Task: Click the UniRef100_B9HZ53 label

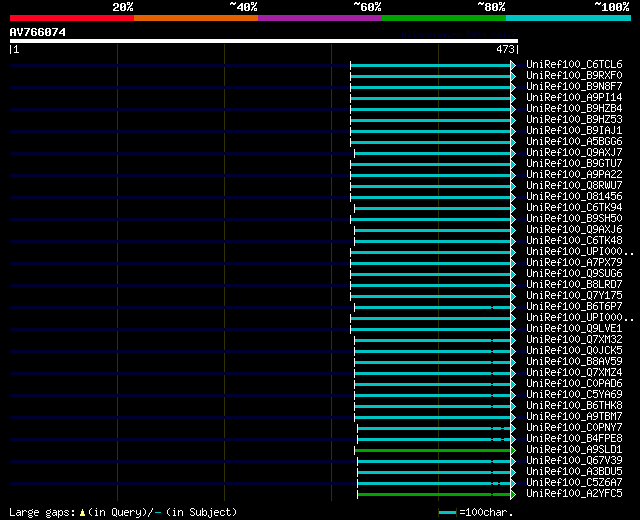Action: point(574,120)
